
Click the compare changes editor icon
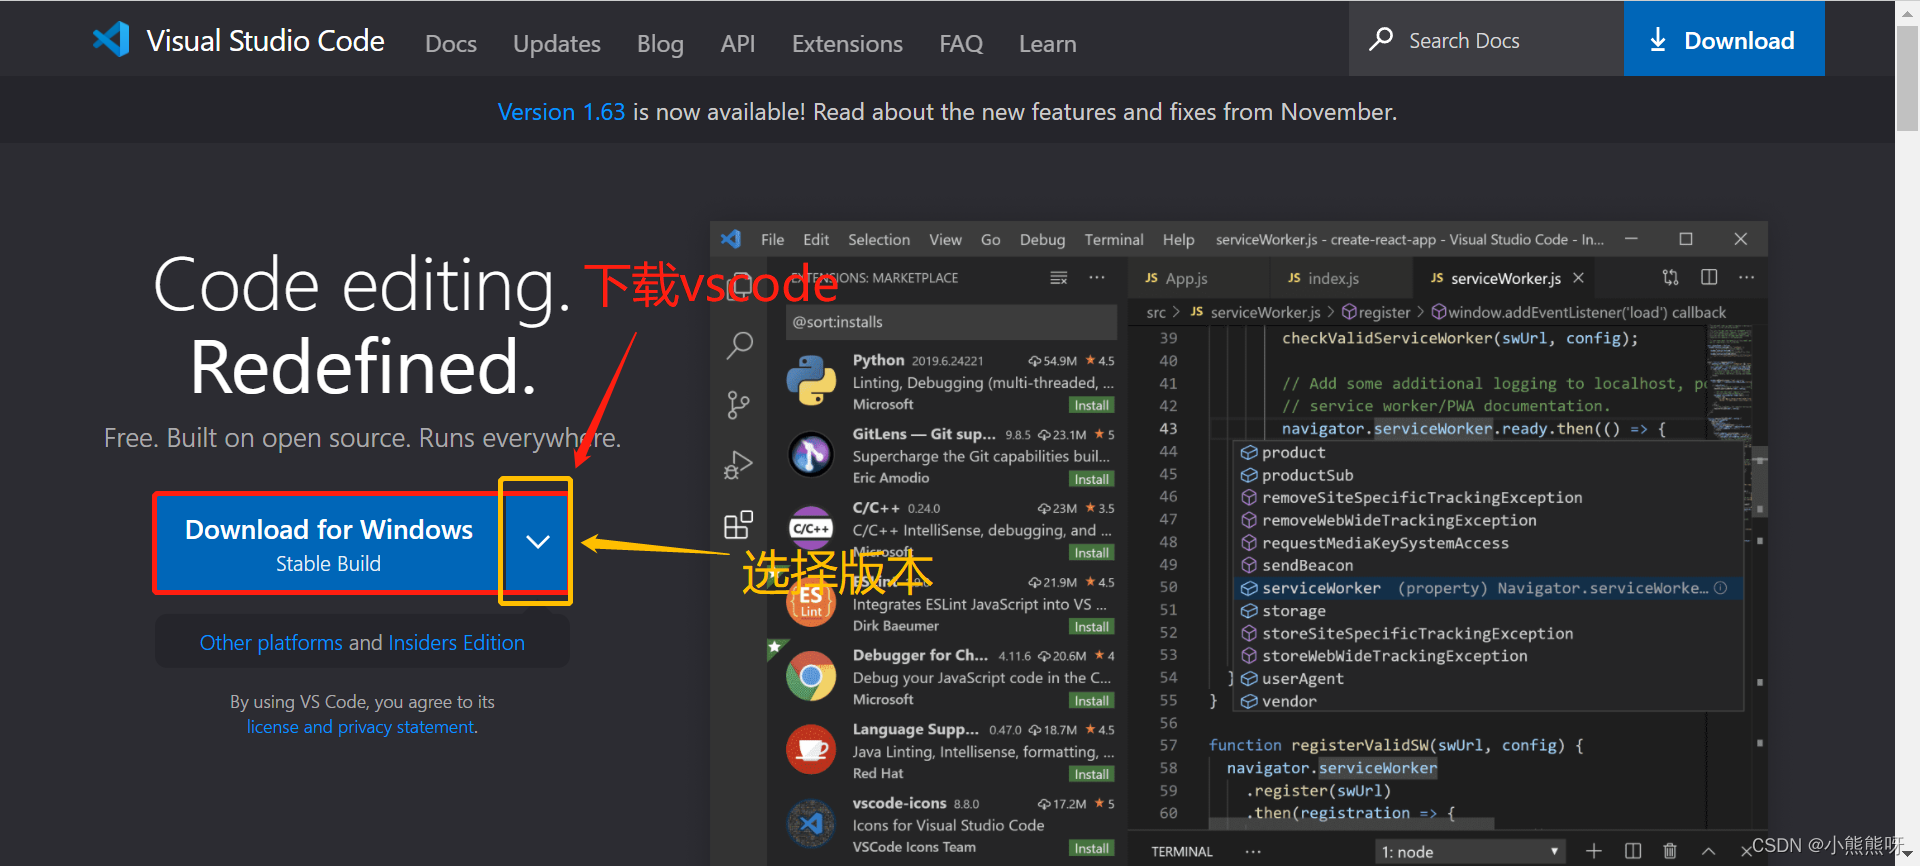pos(1670,277)
